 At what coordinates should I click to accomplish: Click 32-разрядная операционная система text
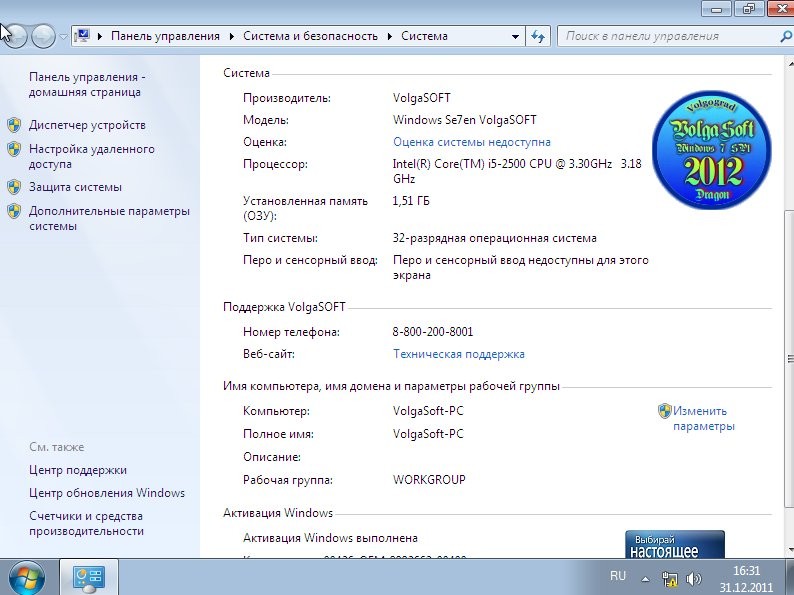tap(495, 239)
